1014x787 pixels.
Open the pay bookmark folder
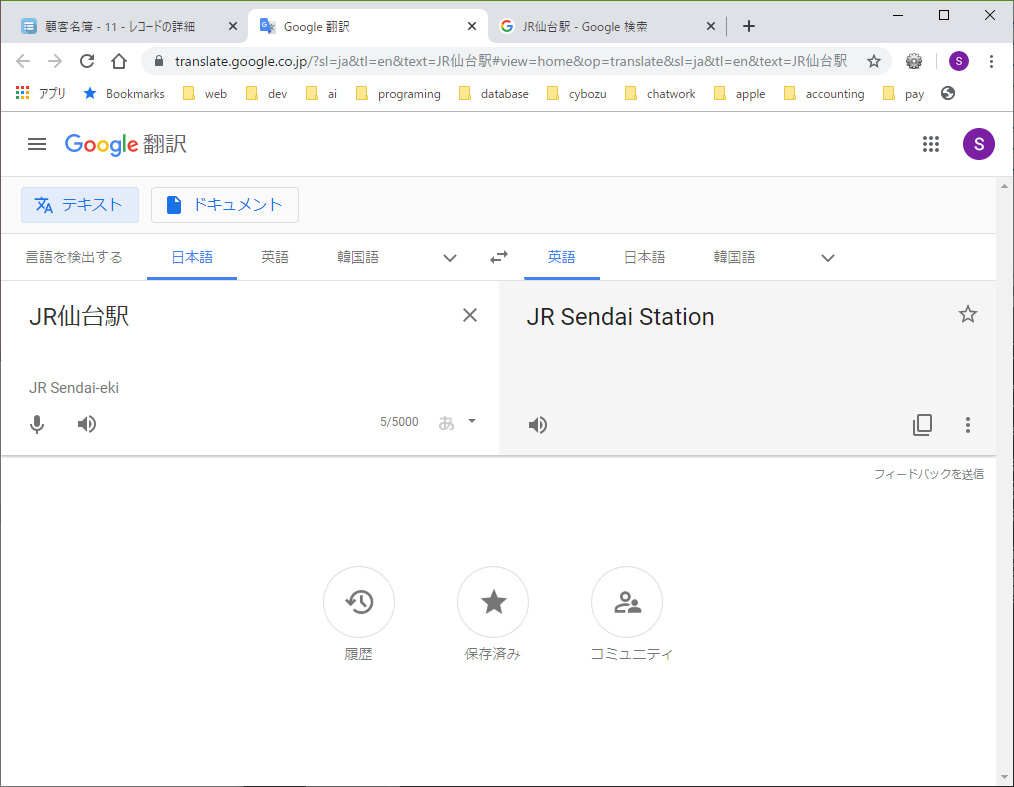pos(903,94)
